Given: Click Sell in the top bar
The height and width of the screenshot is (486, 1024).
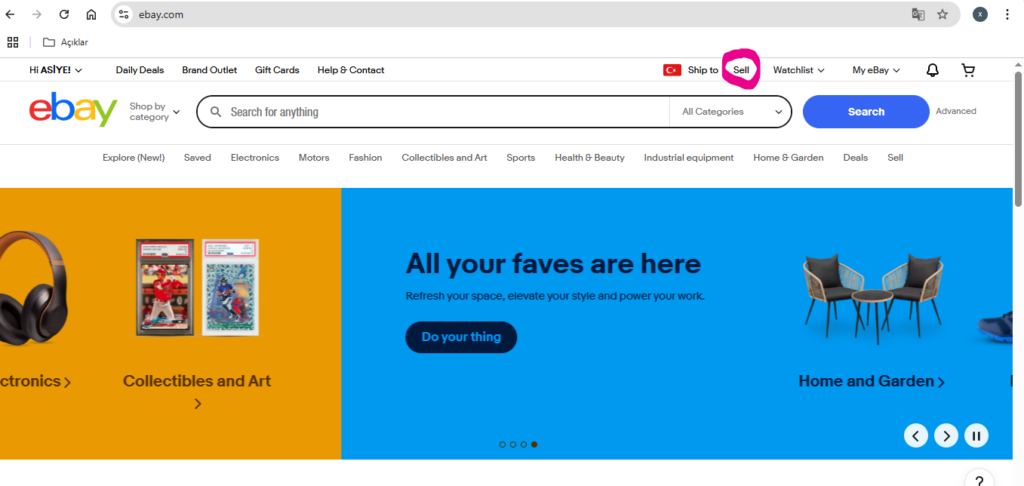Looking at the screenshot, I should pyautogui.click(x=741, y=70).
